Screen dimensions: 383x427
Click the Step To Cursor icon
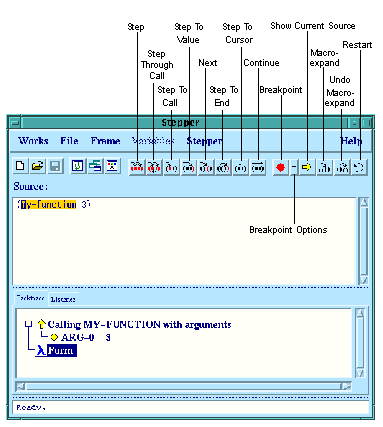(240, 167)
